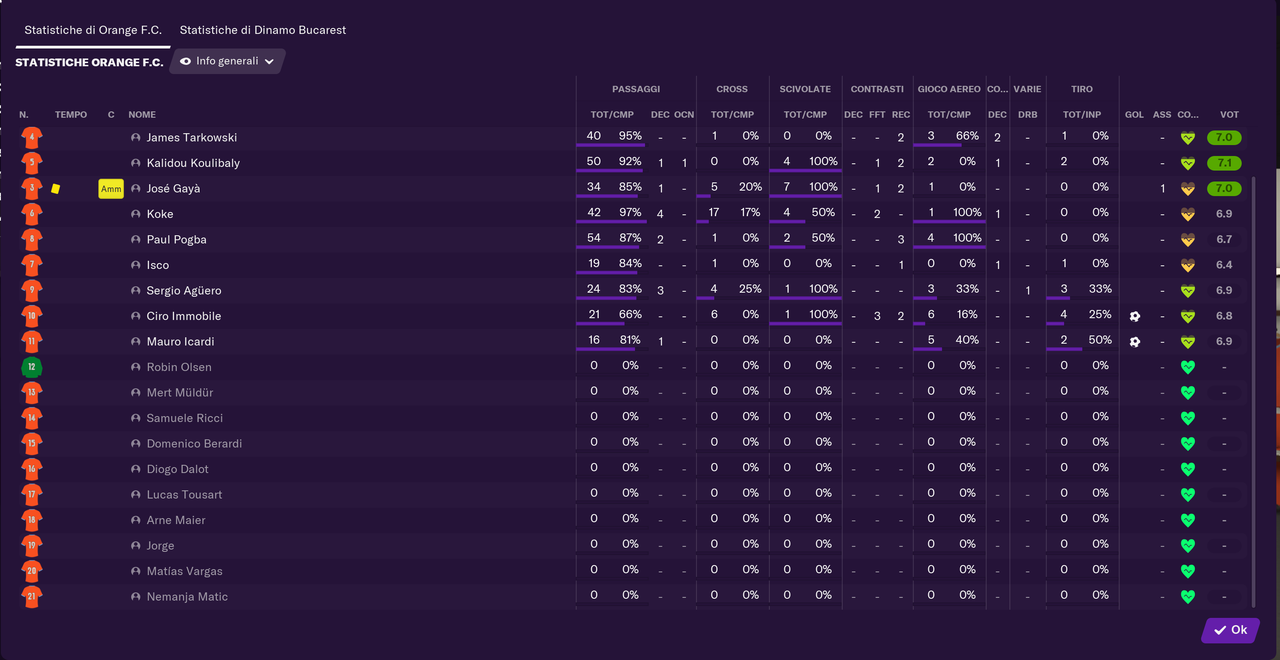Open Kalidou Koulibaly's player profile
Viewport: 1280px width, 660px height.
click(193, 163)
